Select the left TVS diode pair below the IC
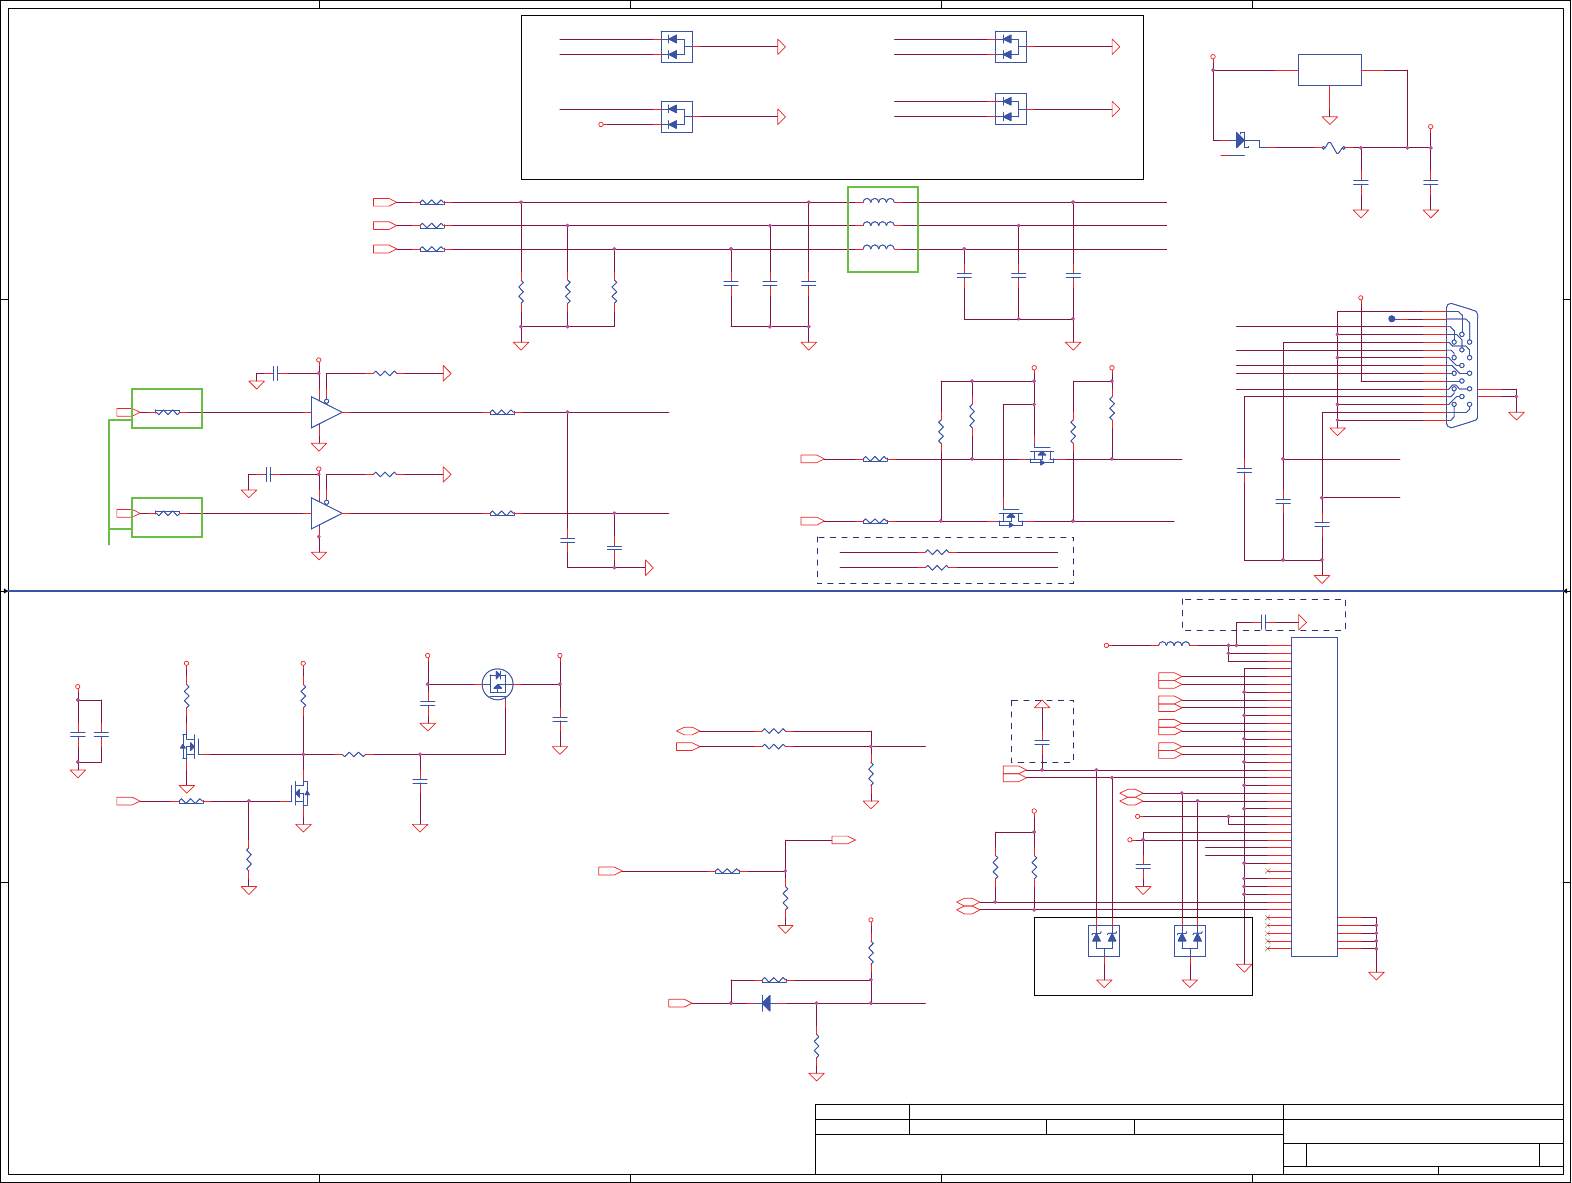This screenshot has width=1572, height=1183. (1104, 941)
